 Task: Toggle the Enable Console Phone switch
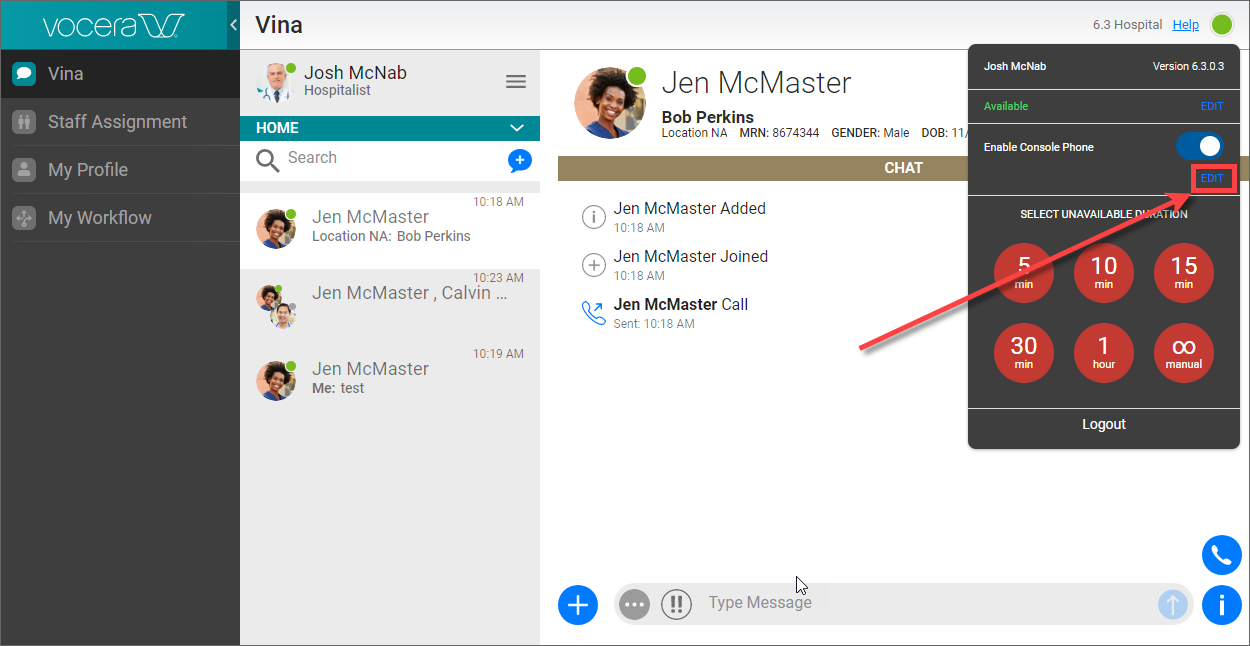point(1199,147)
